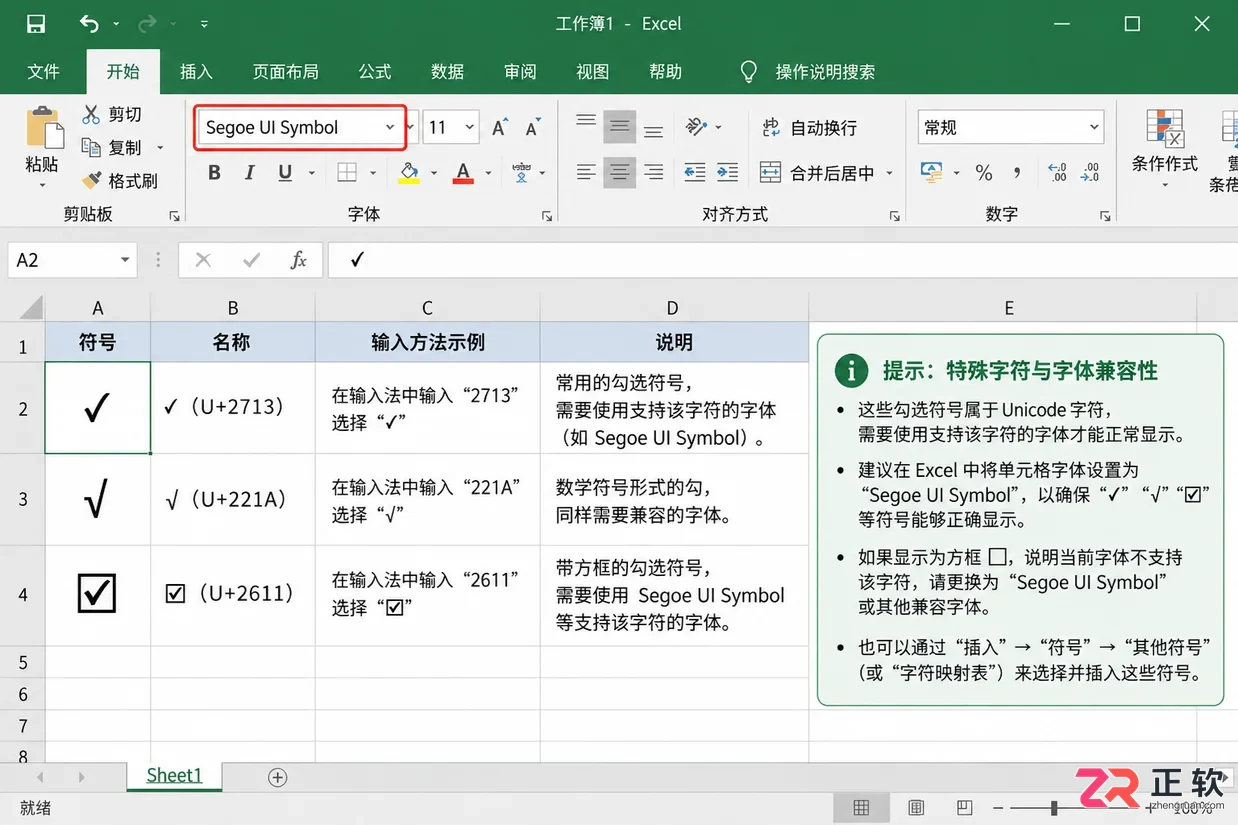Toggle Underline formatting

[285, 173]
